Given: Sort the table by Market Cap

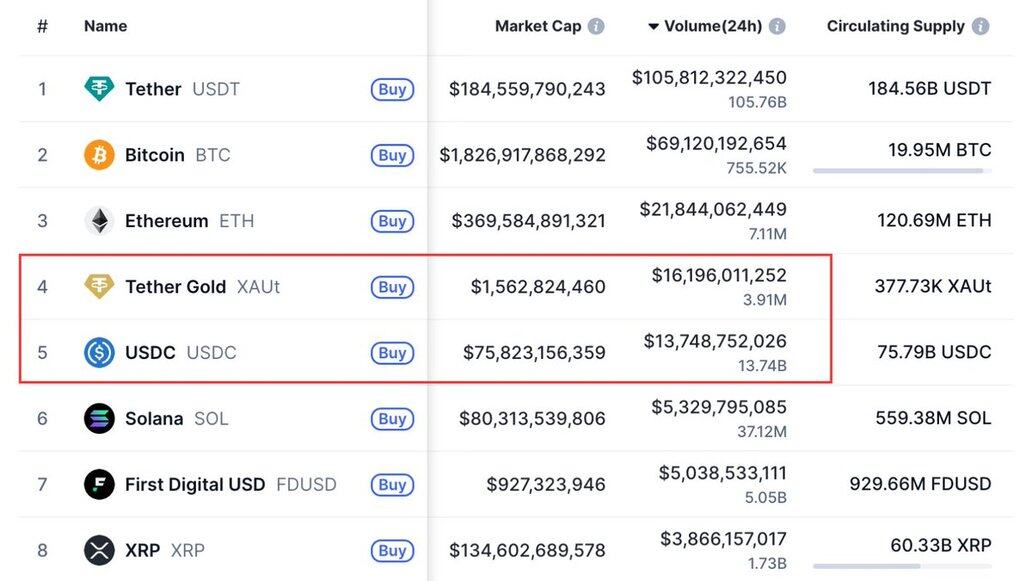Looking at the screenshot, I should pyautogui.click(x=537, y=27).
